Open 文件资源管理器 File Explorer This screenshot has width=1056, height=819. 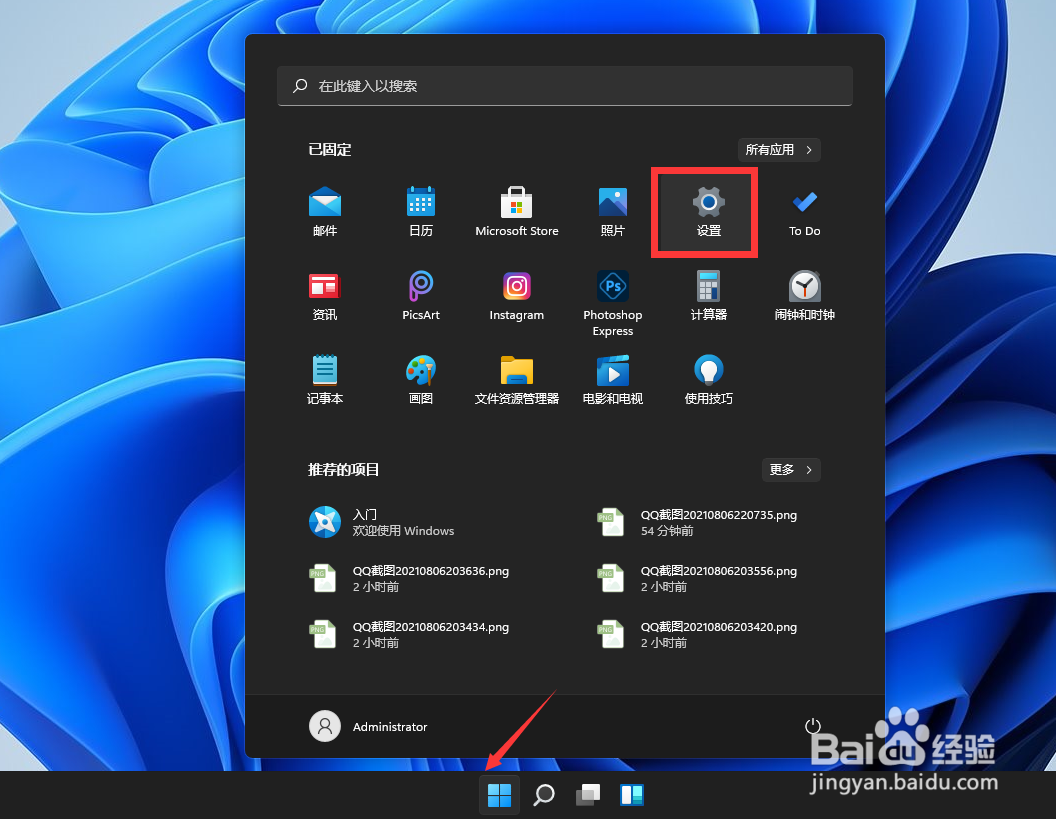tap(517, 380)
